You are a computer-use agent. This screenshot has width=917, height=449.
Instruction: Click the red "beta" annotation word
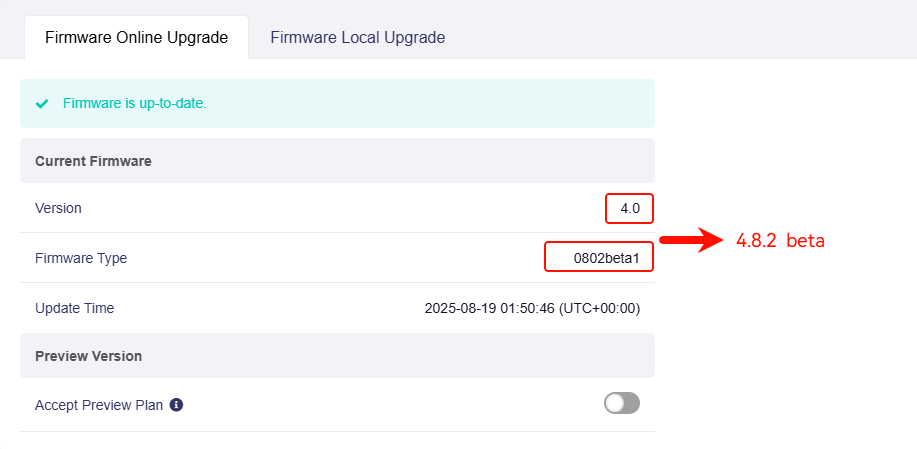click(x=805, y=241)
